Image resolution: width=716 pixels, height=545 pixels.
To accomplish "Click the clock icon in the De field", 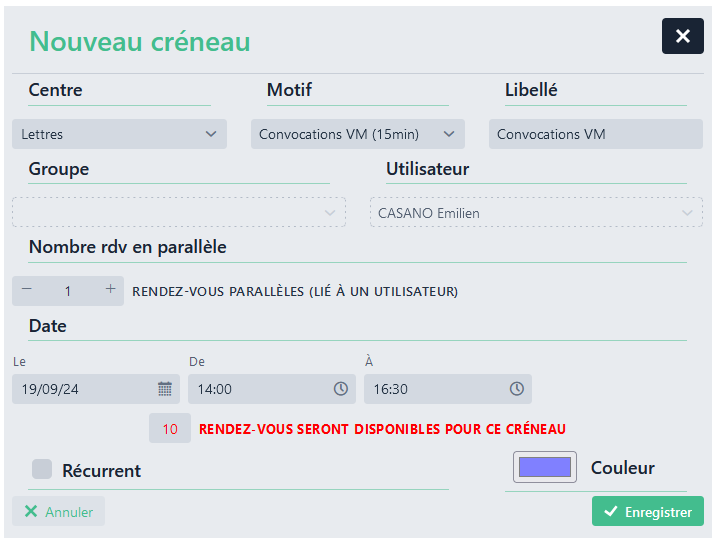I will pyautogui.click(x=341, y=389).
